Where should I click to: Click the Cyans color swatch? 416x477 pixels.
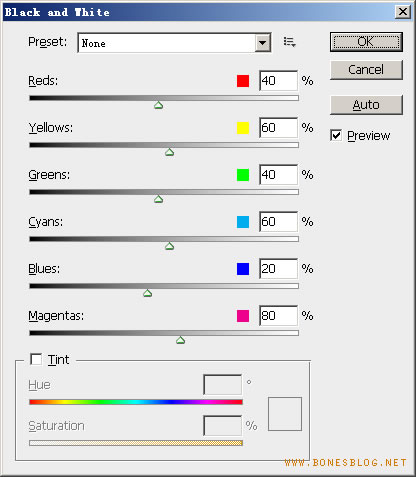[243, 222]
